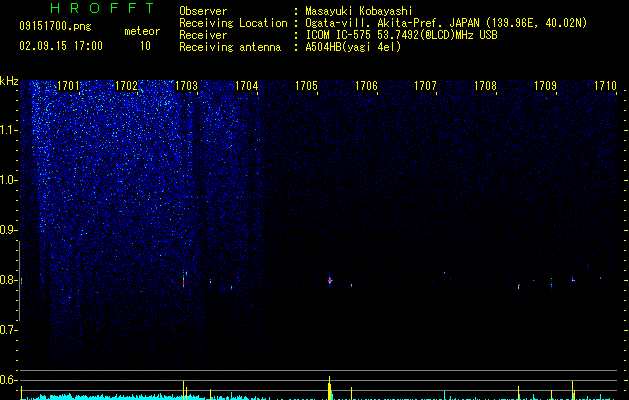Click the 1705 time marker
Viewport: 629px width, 400px height.
tap(306, 86)
